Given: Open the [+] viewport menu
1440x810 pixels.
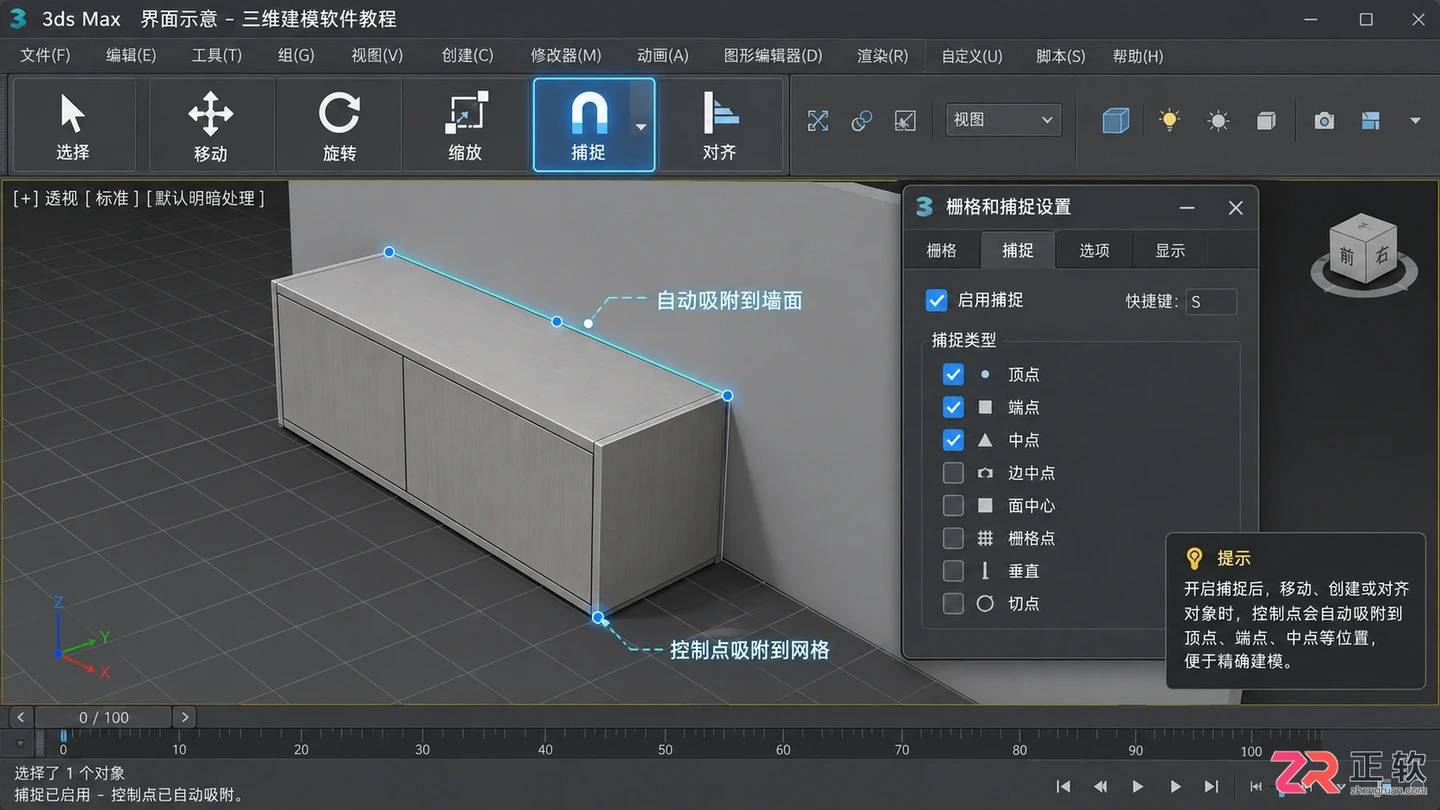Looking at the screenshot, I should pos(25,198).
